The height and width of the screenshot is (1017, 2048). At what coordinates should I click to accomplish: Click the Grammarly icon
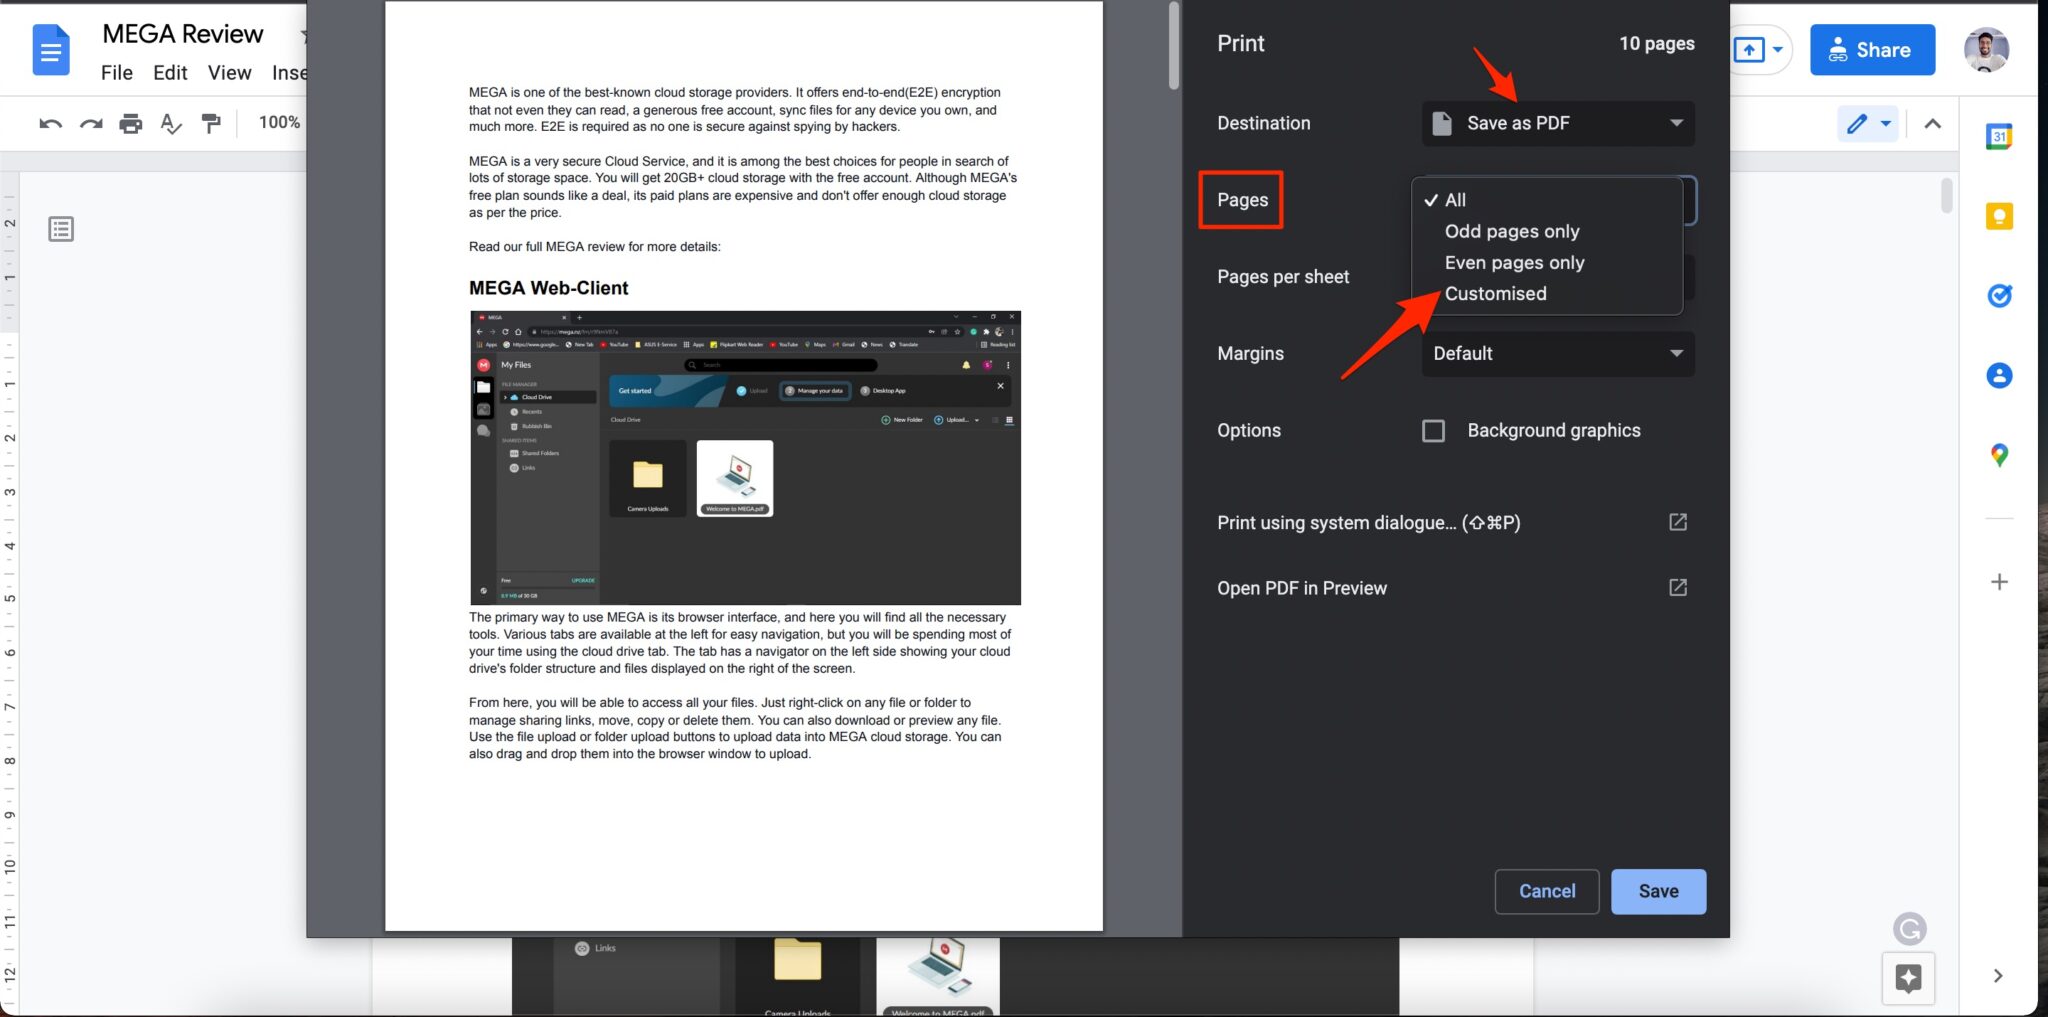point(1909,929)
